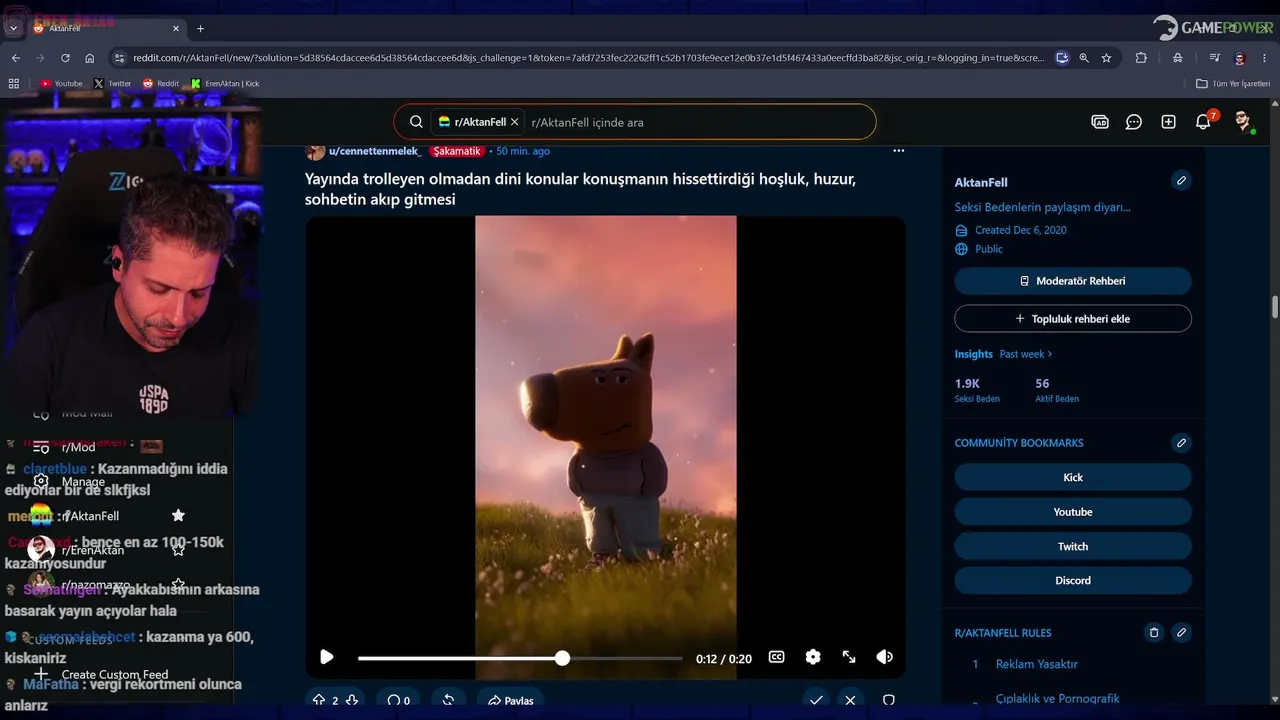Upvote the cennettenmelek_ post
This screenshot has width=1280, height=720.
(319, 701)
